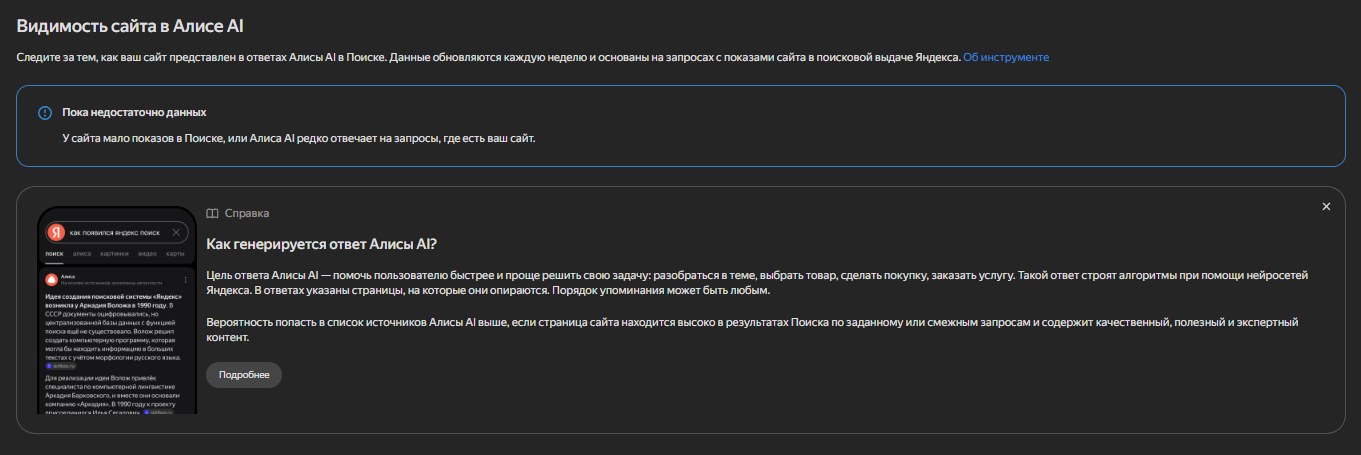Switch to "видео" tab in phone preview
The image size is (1361, 455).
click(x=148, y=255)
